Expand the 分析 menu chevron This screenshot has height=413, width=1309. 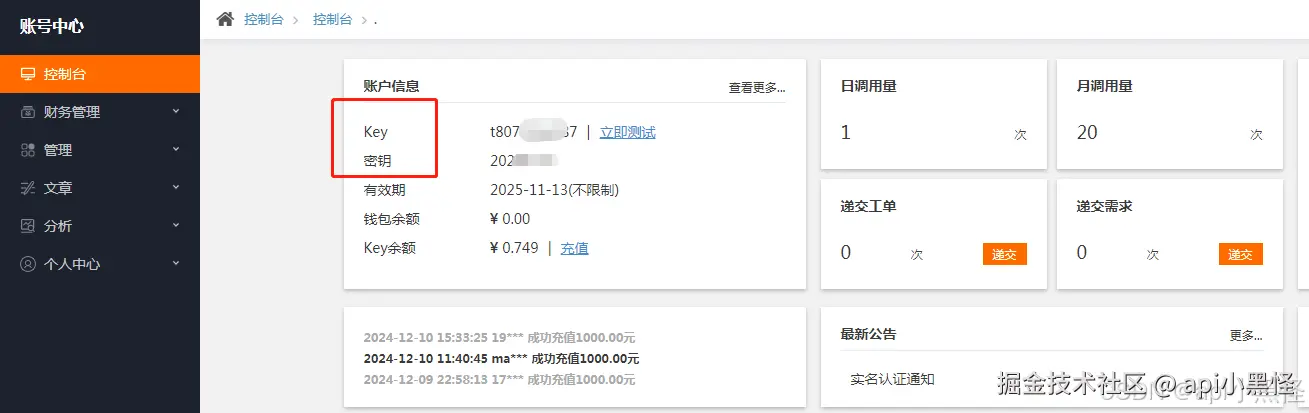pyautogui.click(x=176, y=225)
